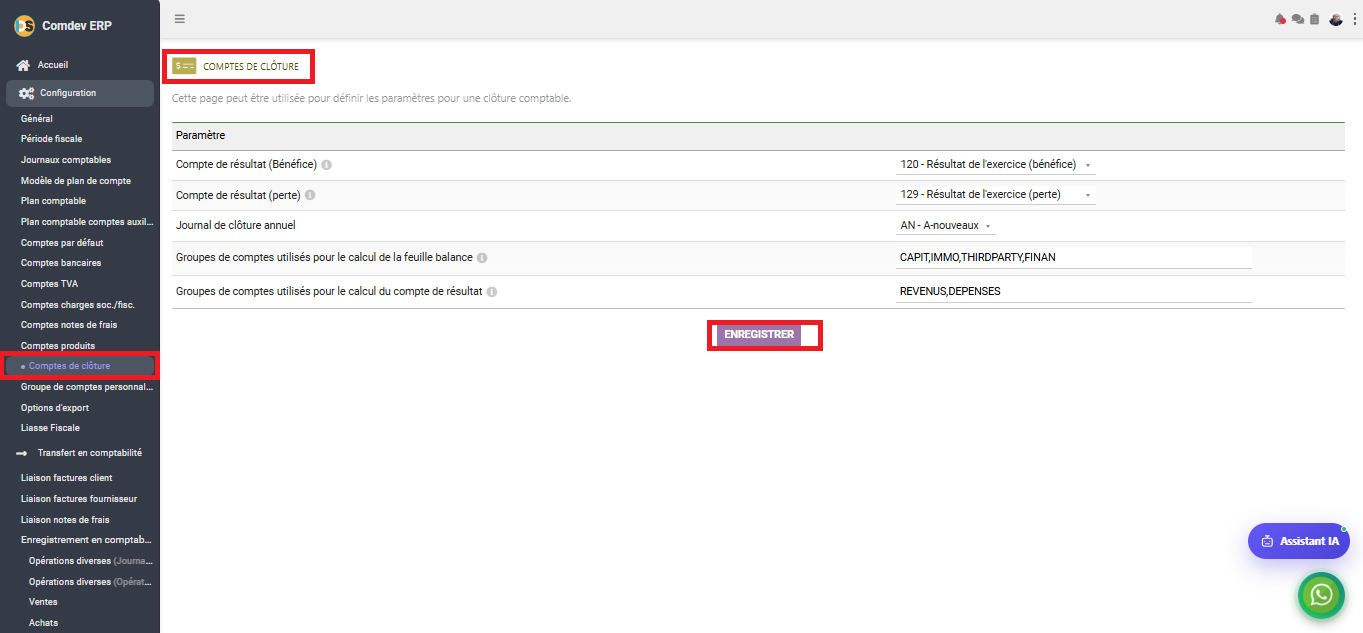Open Comptes TVA
This screenshot has width=1363, height=633.
[49, 284]
